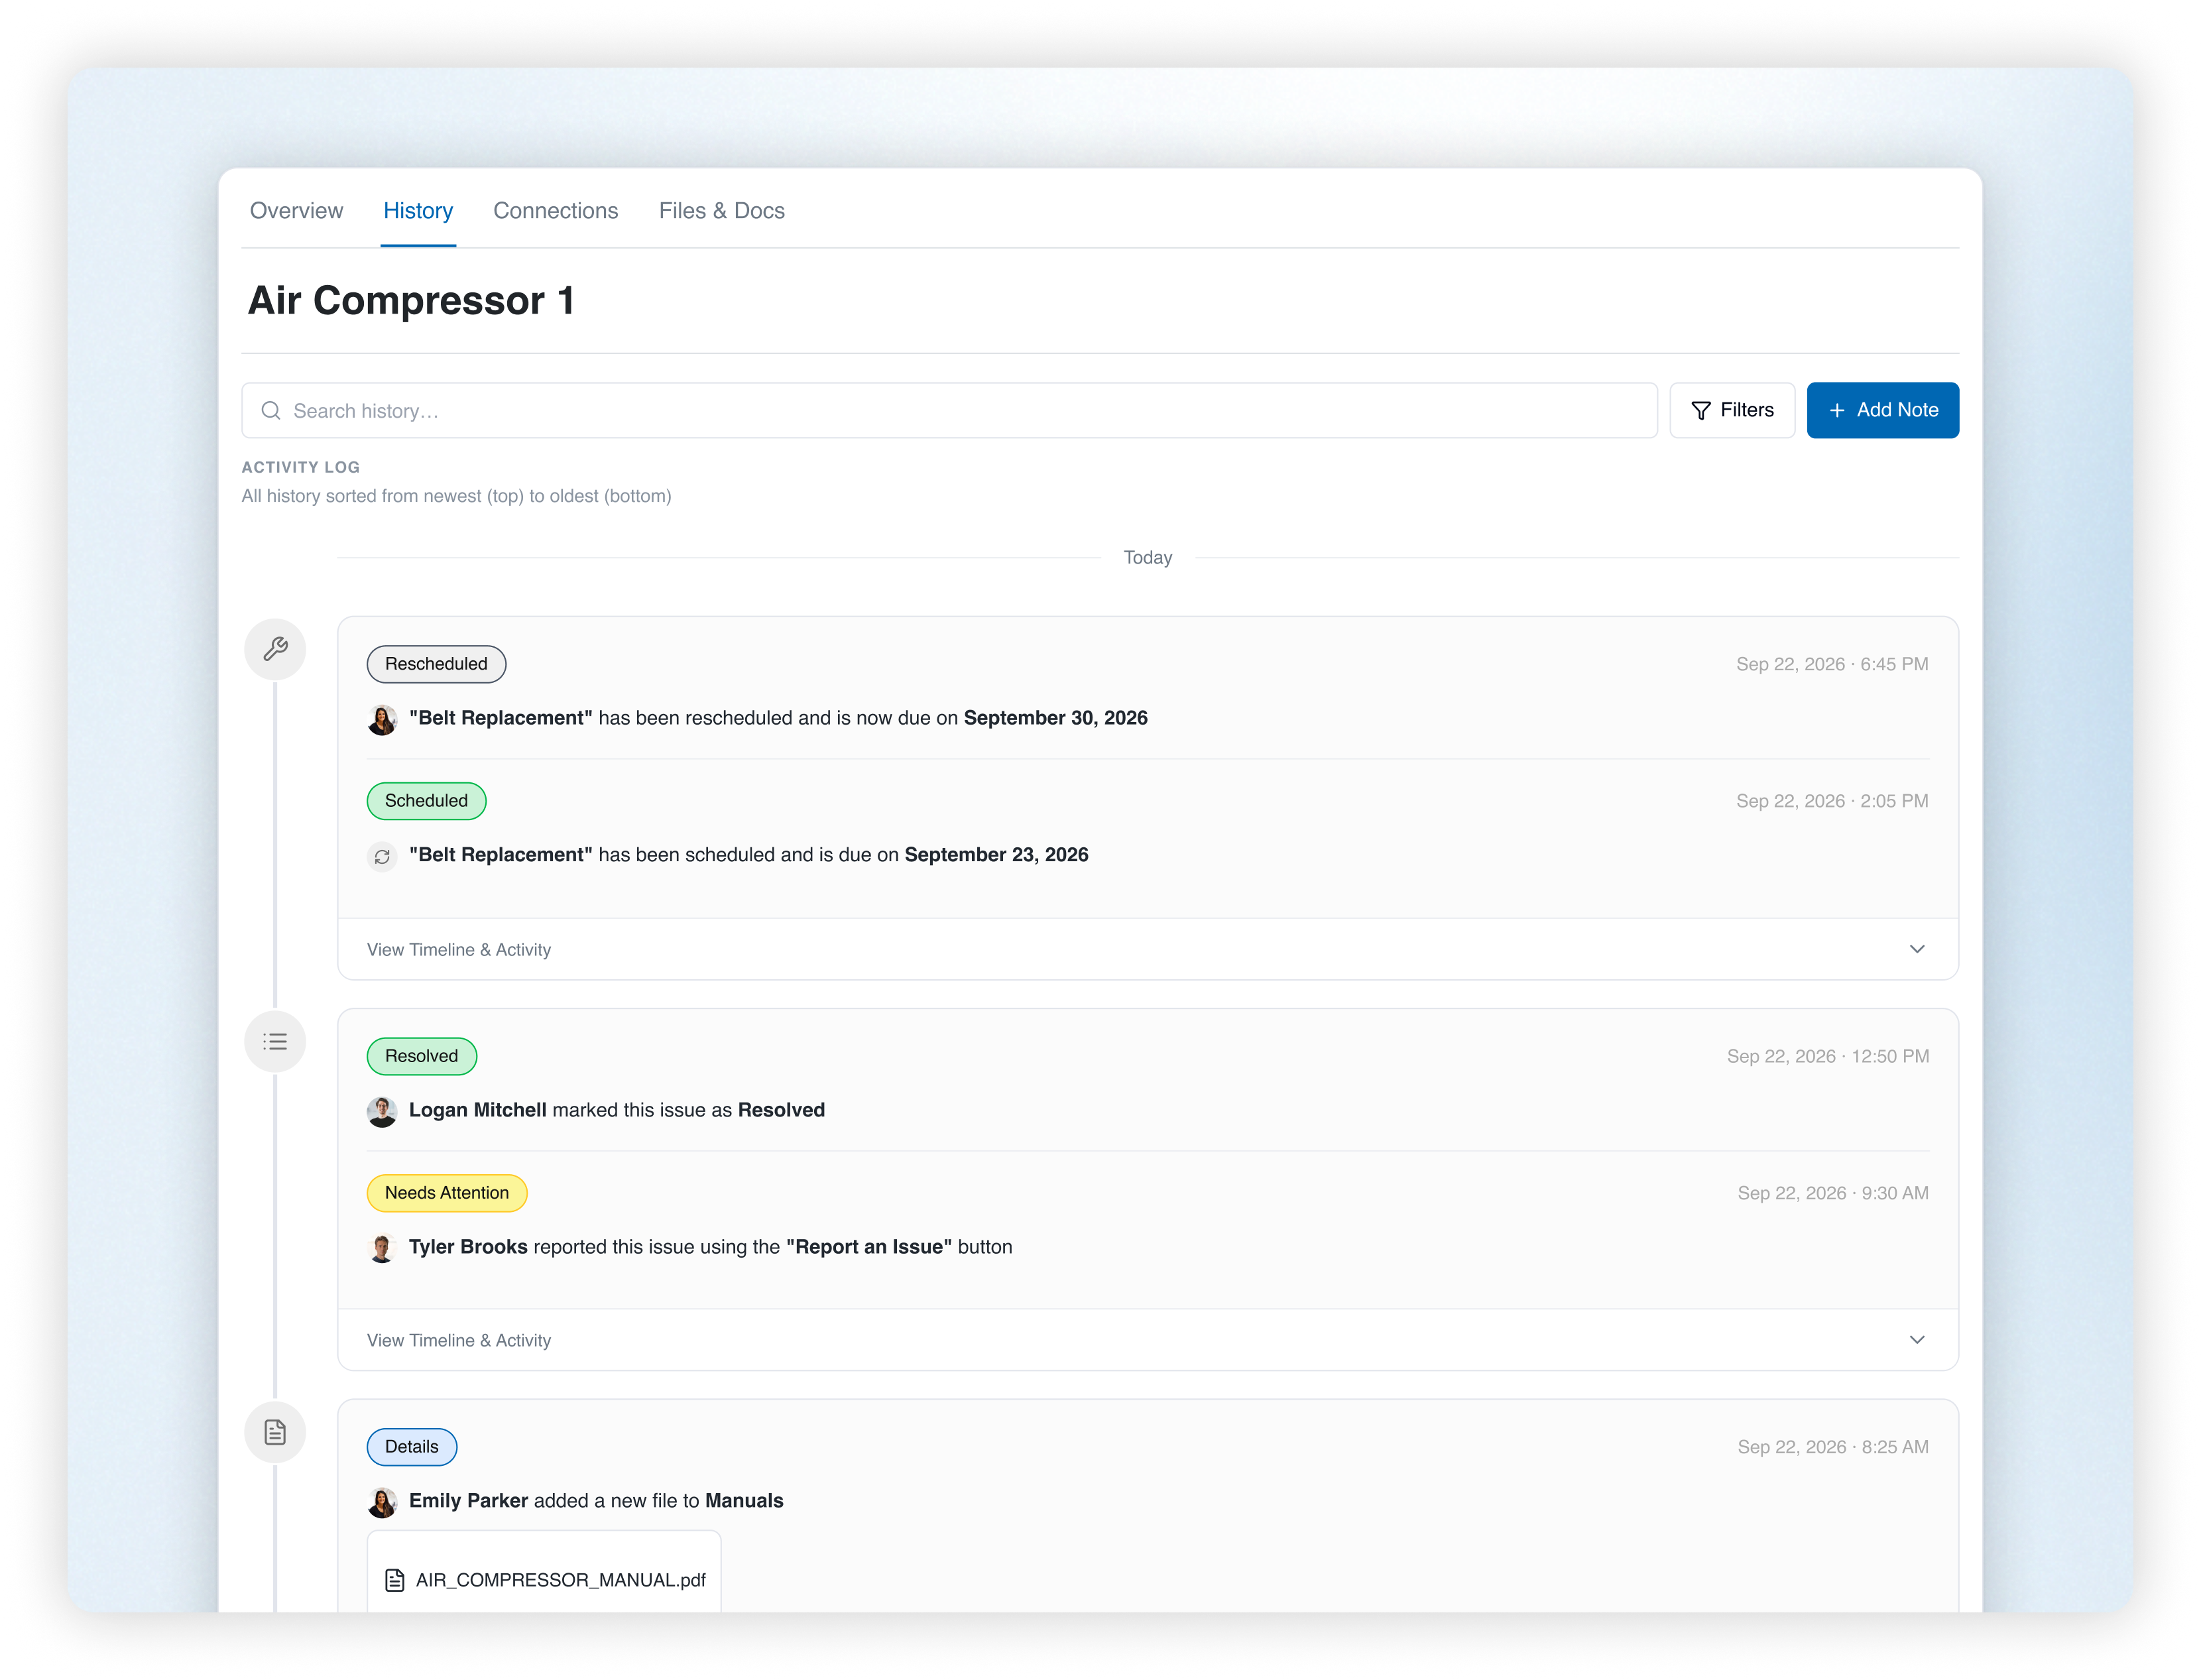Click the Scheduled status badge
The width and height of the screenshot is (2201, 1680).
click(426, 801)
